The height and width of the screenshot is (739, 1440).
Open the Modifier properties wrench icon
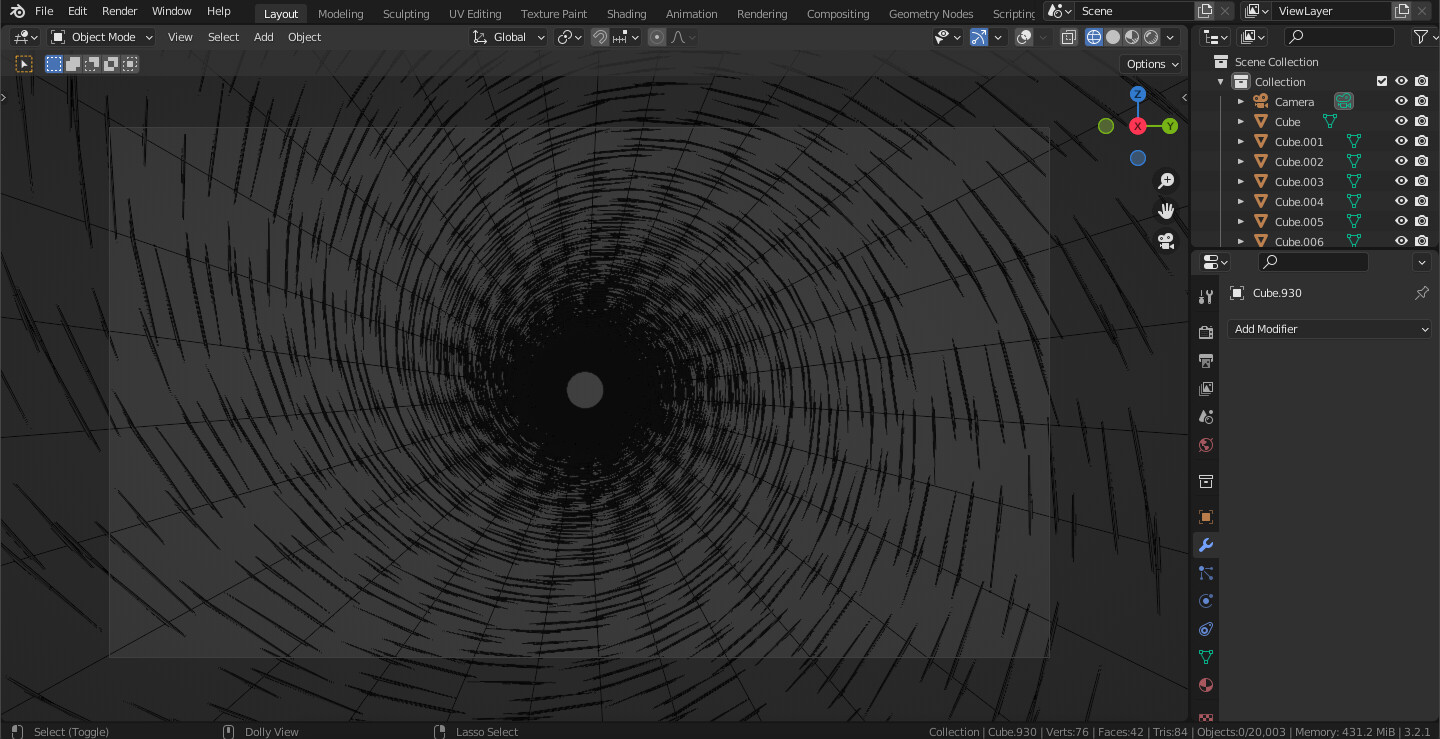(x=1205, y=545)
